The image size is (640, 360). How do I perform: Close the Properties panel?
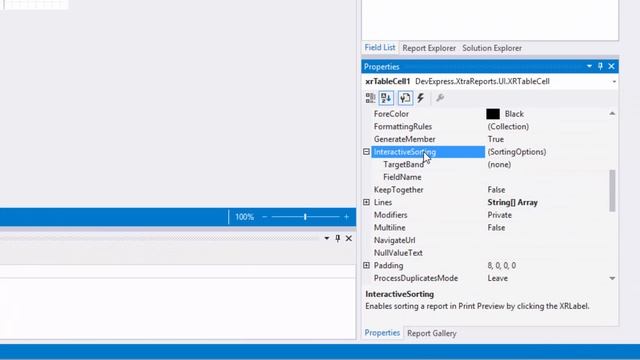click(x=611, y=66)
